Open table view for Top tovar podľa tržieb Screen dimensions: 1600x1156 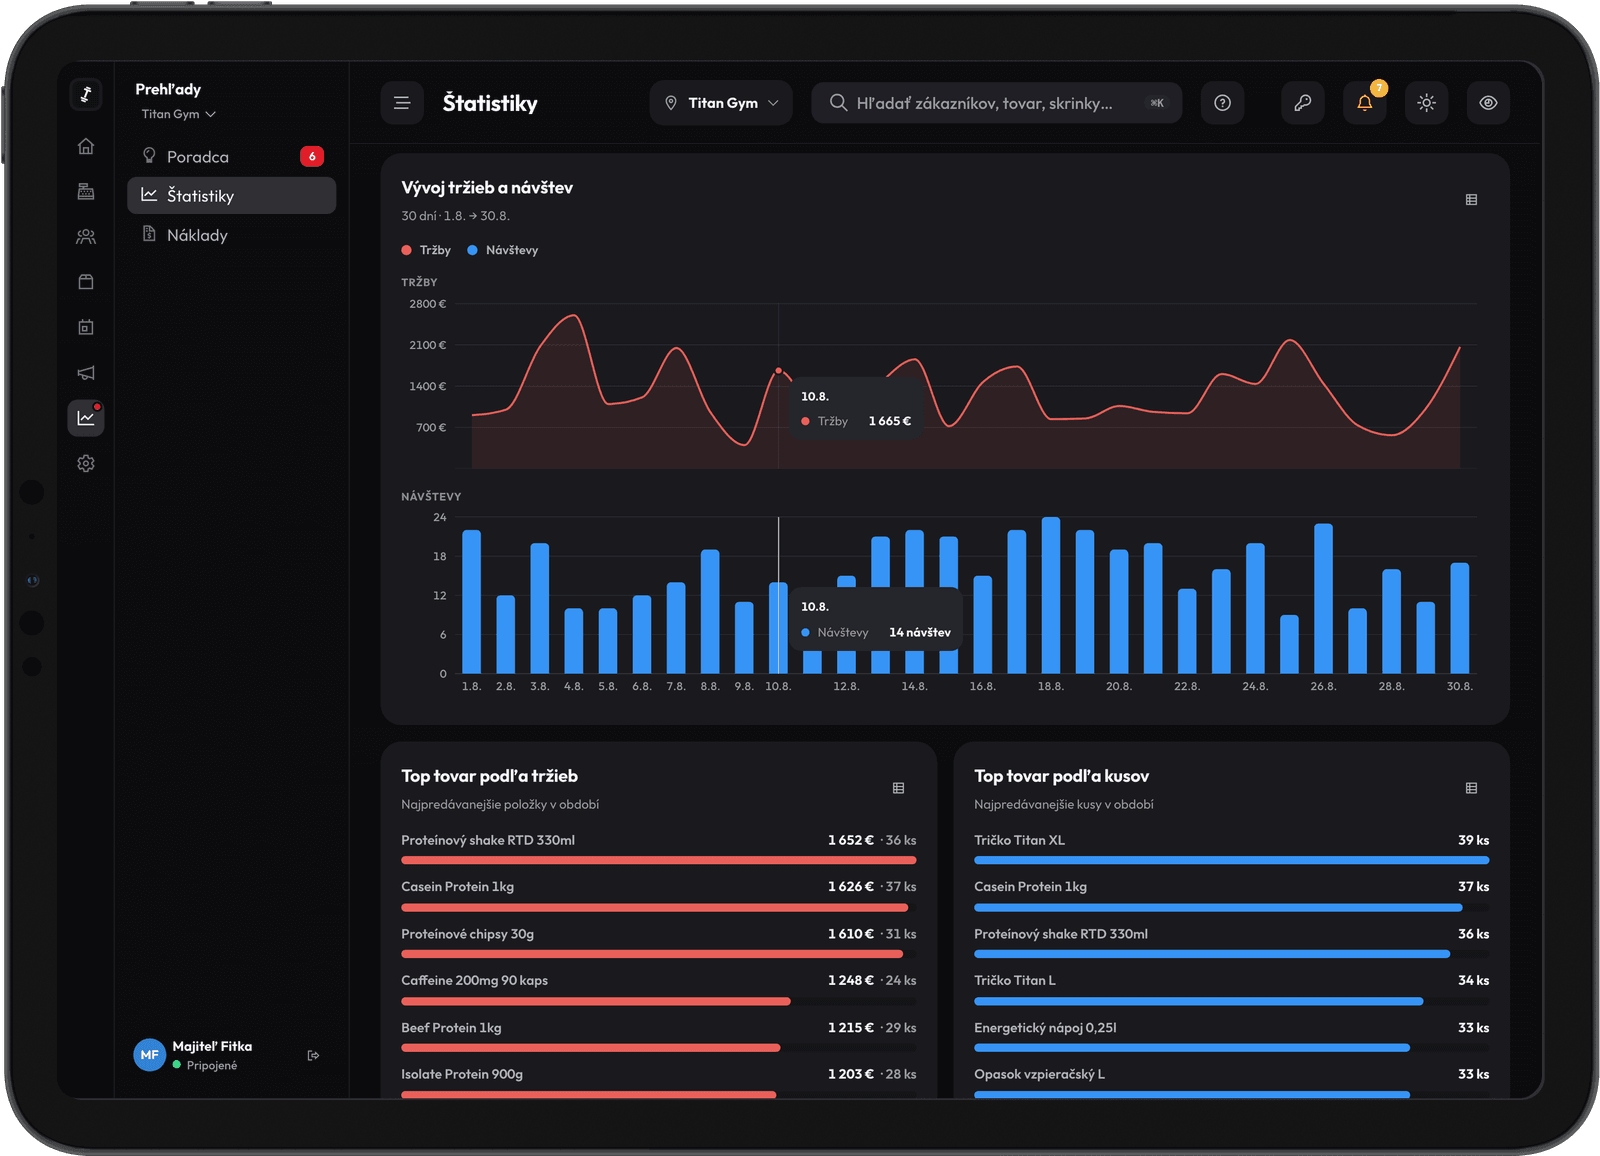point(898,788)
